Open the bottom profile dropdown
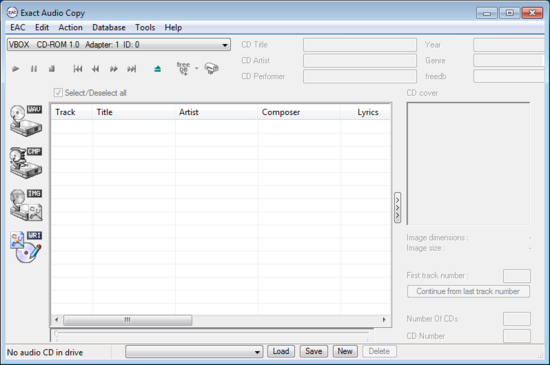The image size is (550, 365). [x=194, y=352]
